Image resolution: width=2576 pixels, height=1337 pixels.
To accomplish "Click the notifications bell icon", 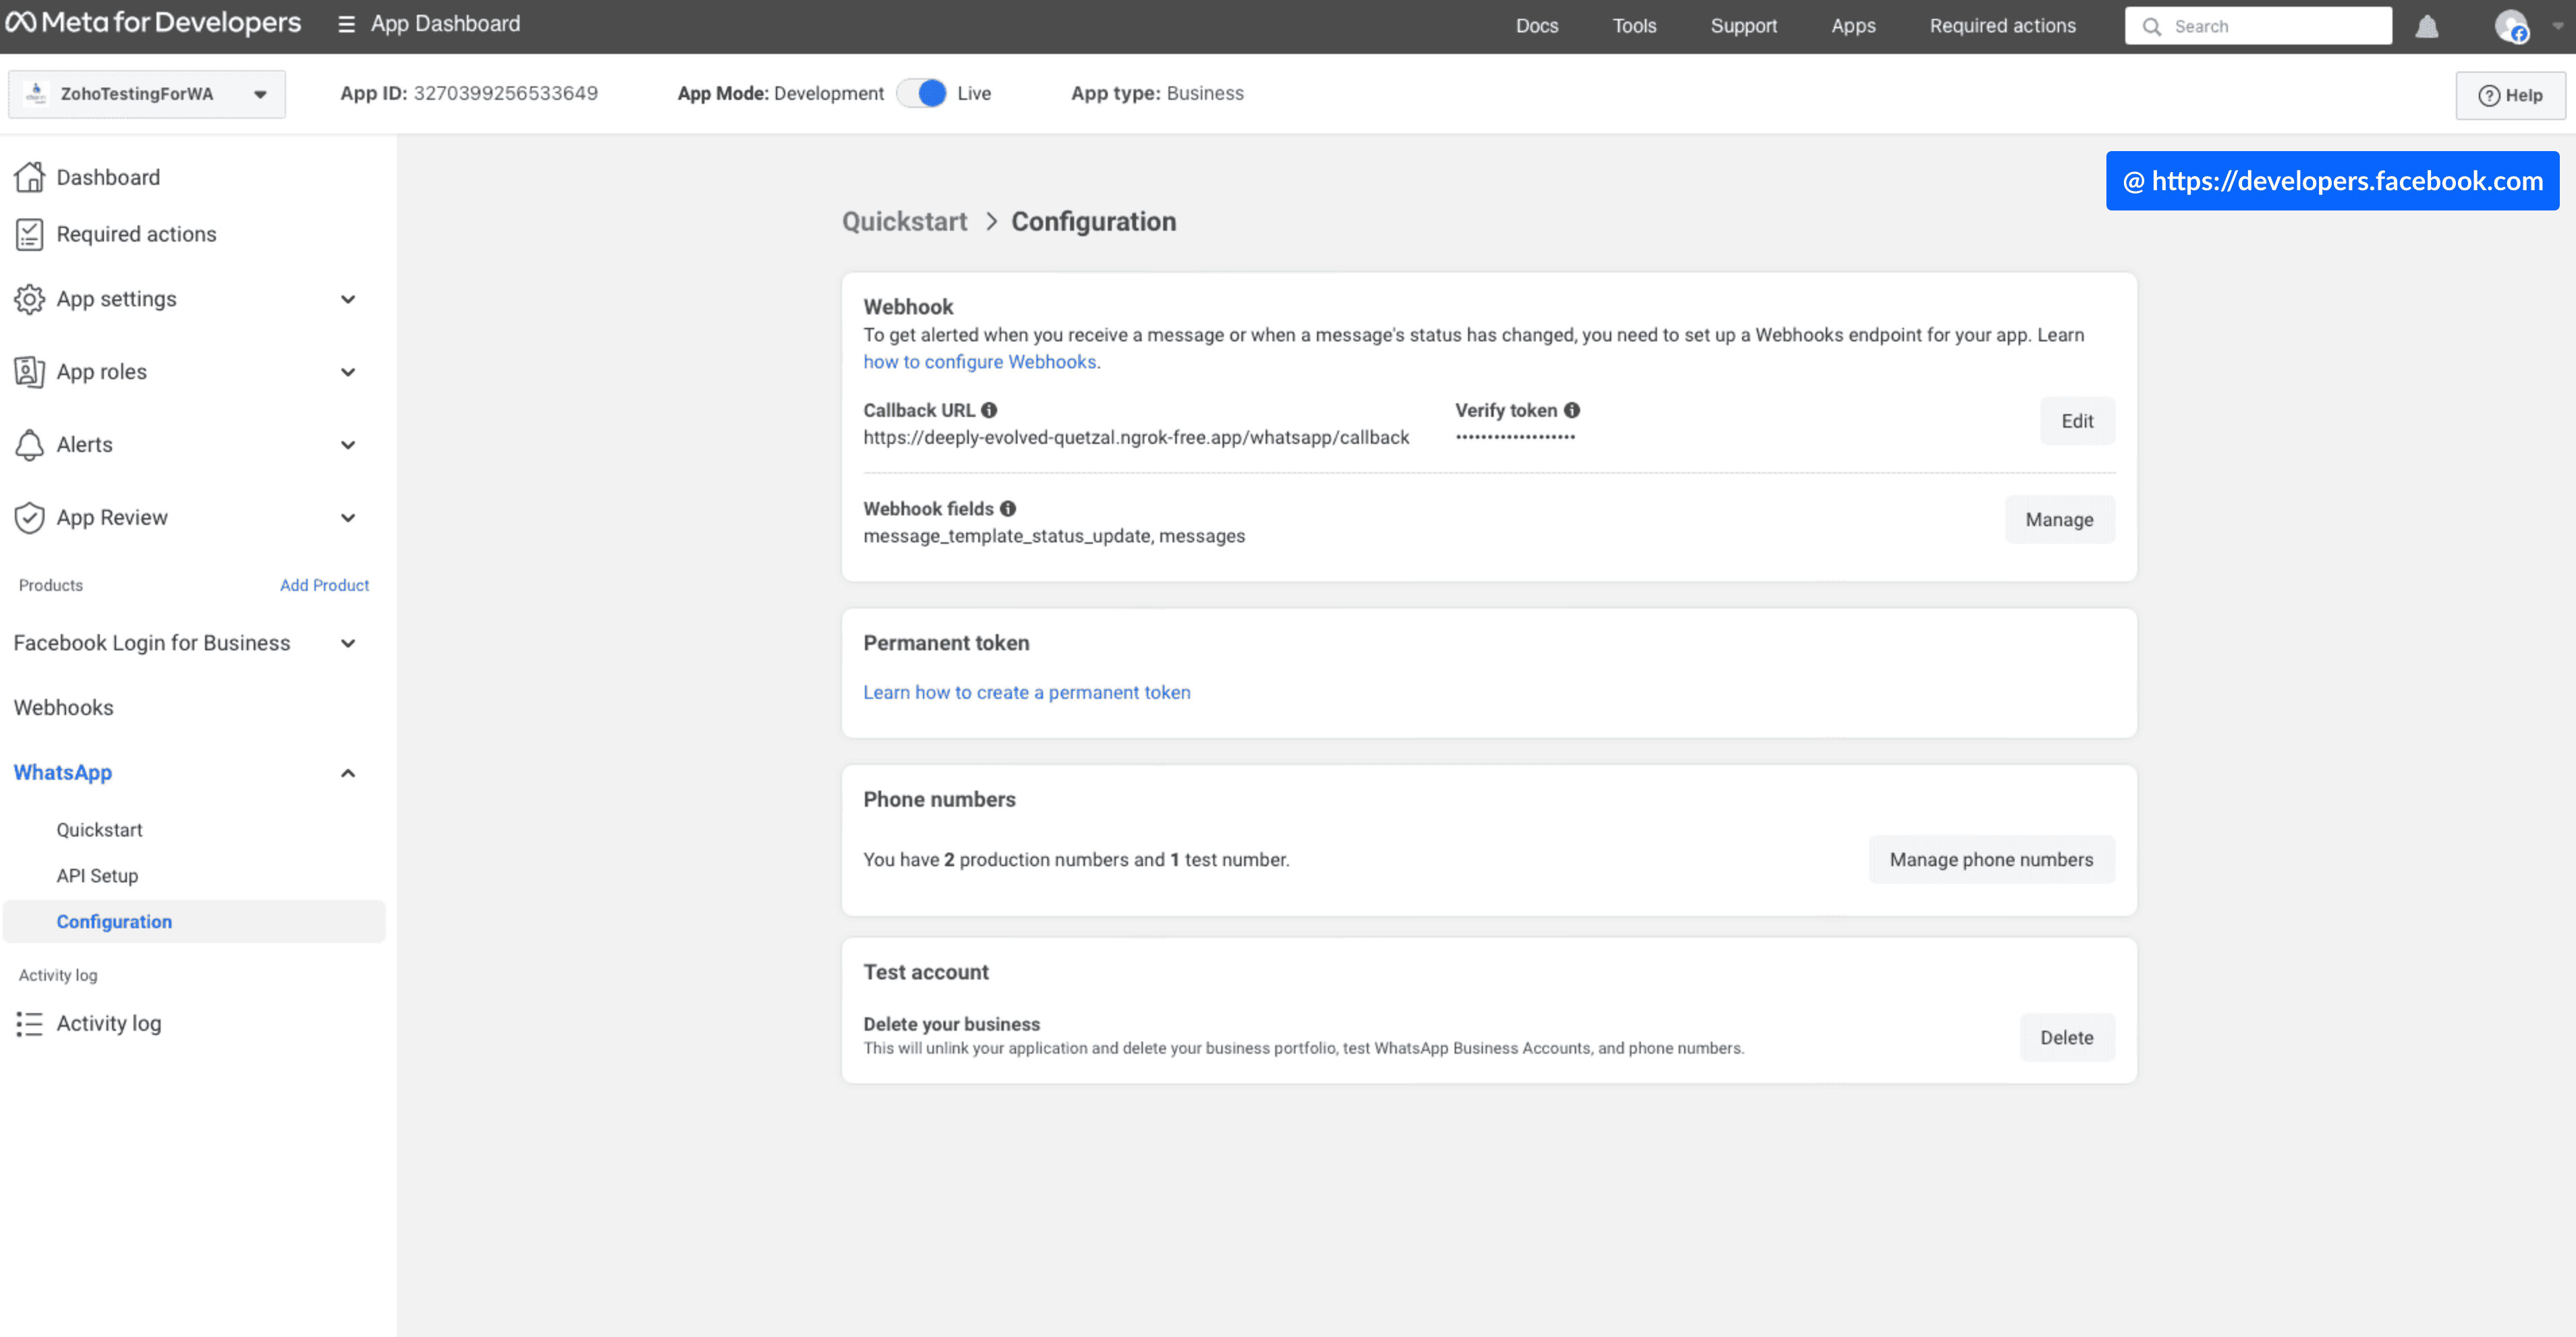I will tap(2427, 27).
